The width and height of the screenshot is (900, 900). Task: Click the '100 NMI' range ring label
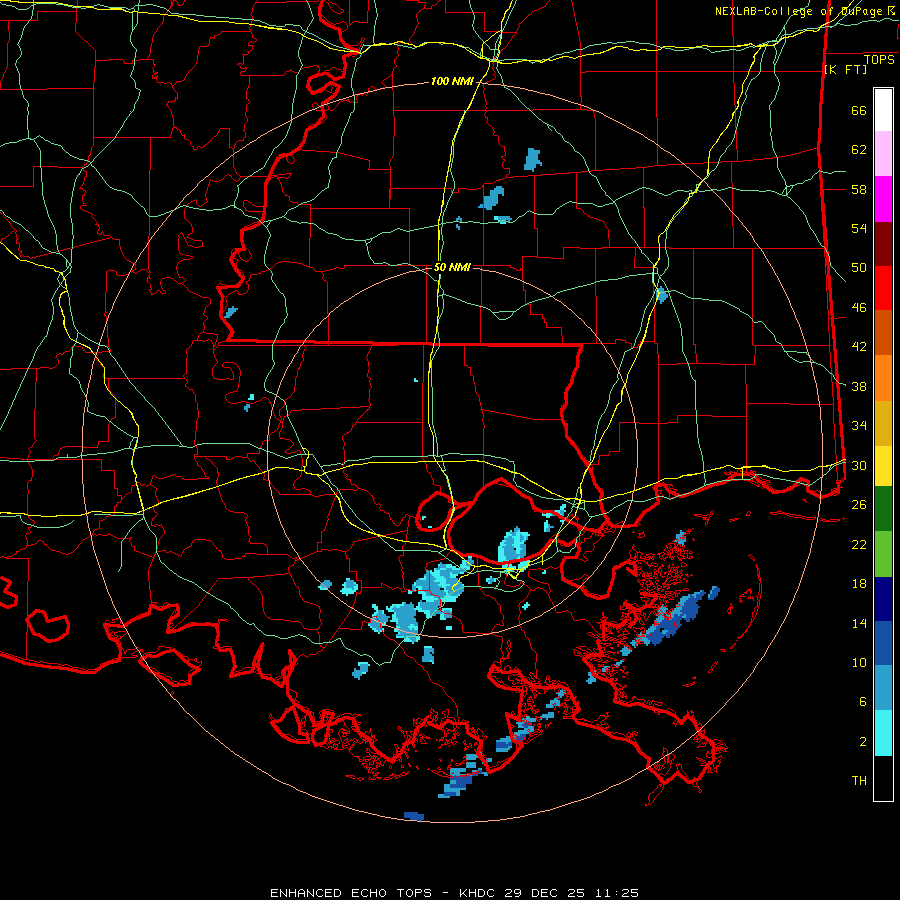(452, 82)
